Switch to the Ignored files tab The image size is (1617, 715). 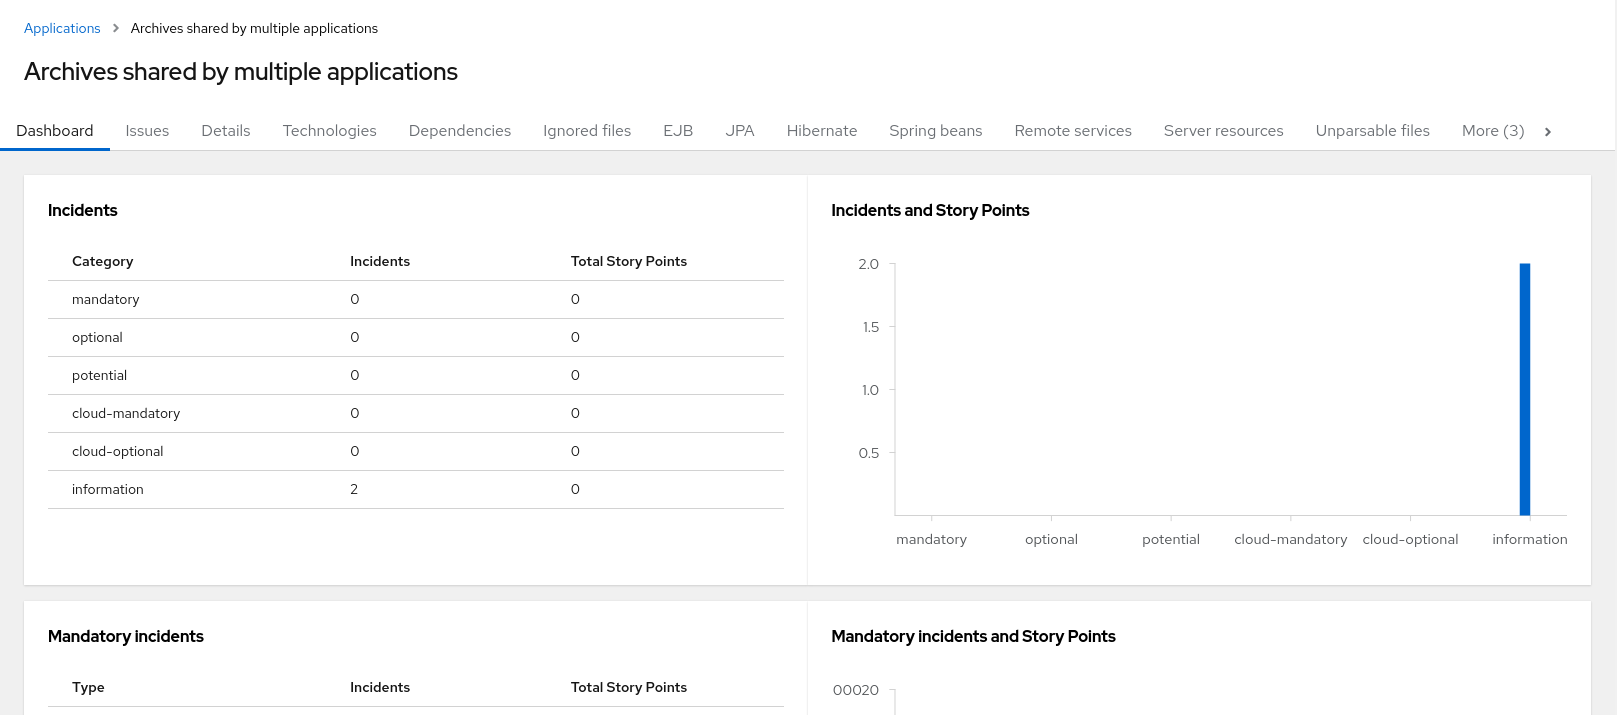pos(587,131)
